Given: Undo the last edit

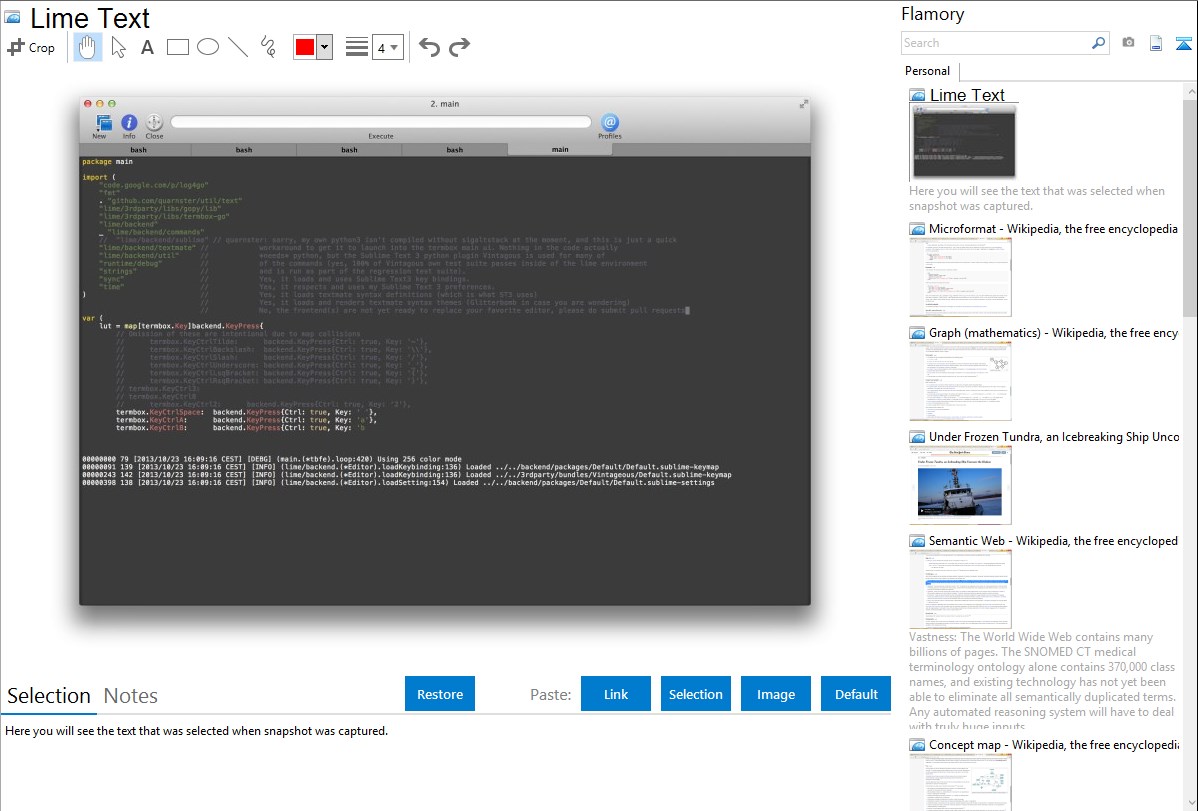Looking at the screenshot, I should [429, 47].
